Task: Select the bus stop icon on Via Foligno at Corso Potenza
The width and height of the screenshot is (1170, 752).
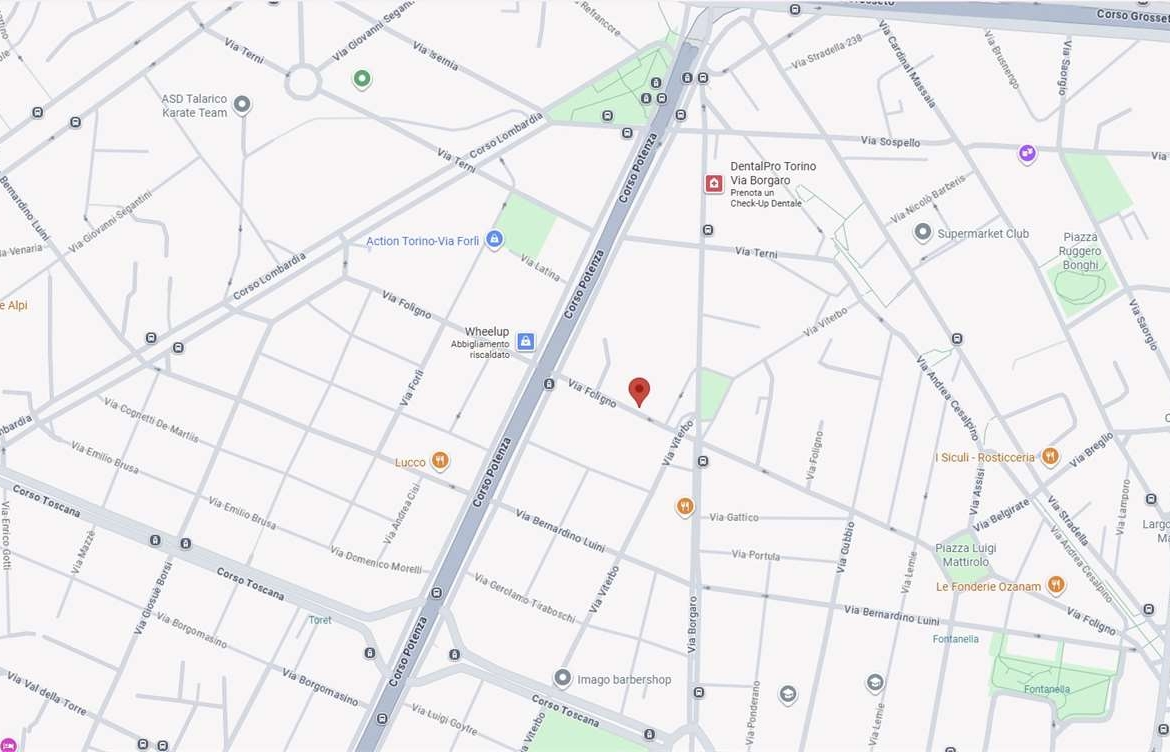Action: (x=549, y=383)
